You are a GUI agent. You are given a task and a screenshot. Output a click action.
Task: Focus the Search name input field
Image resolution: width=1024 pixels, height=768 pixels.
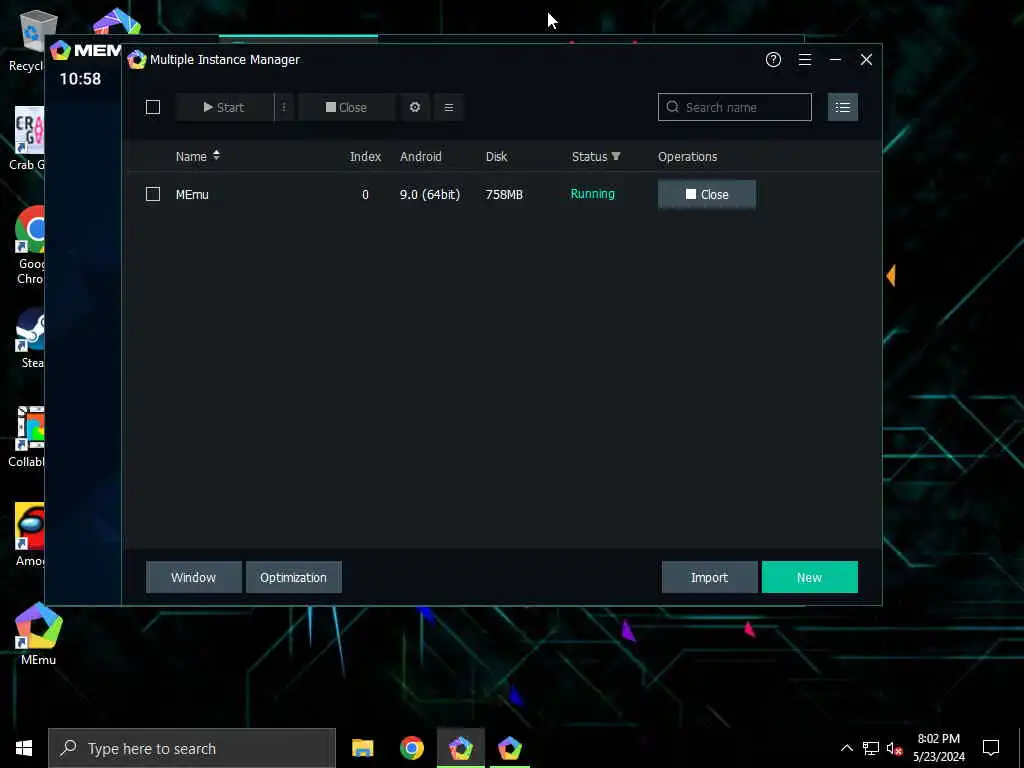click(735, 107)
